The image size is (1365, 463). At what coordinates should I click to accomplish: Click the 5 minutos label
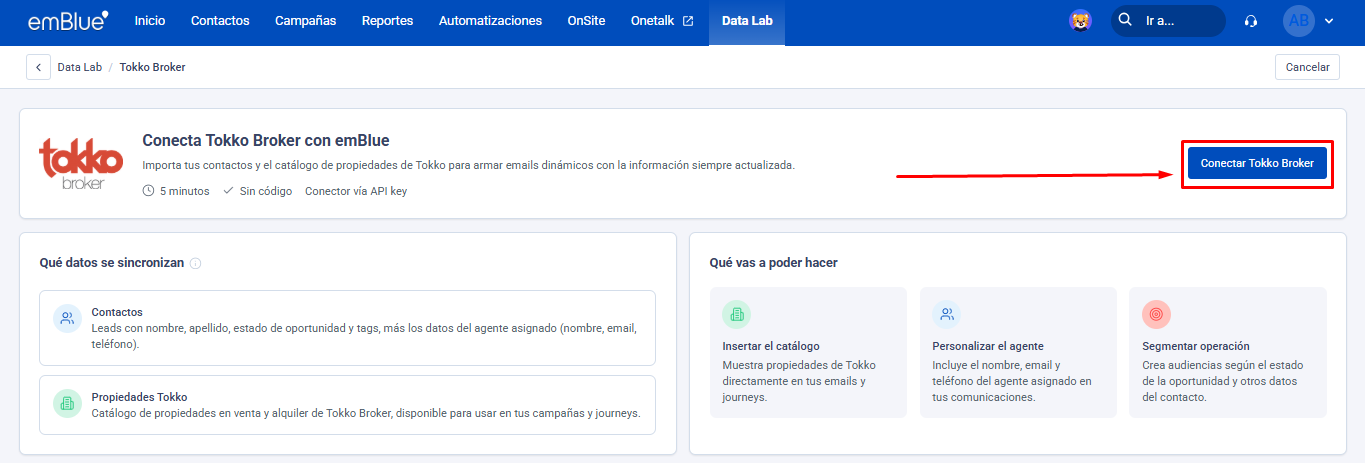click(185, 191)
